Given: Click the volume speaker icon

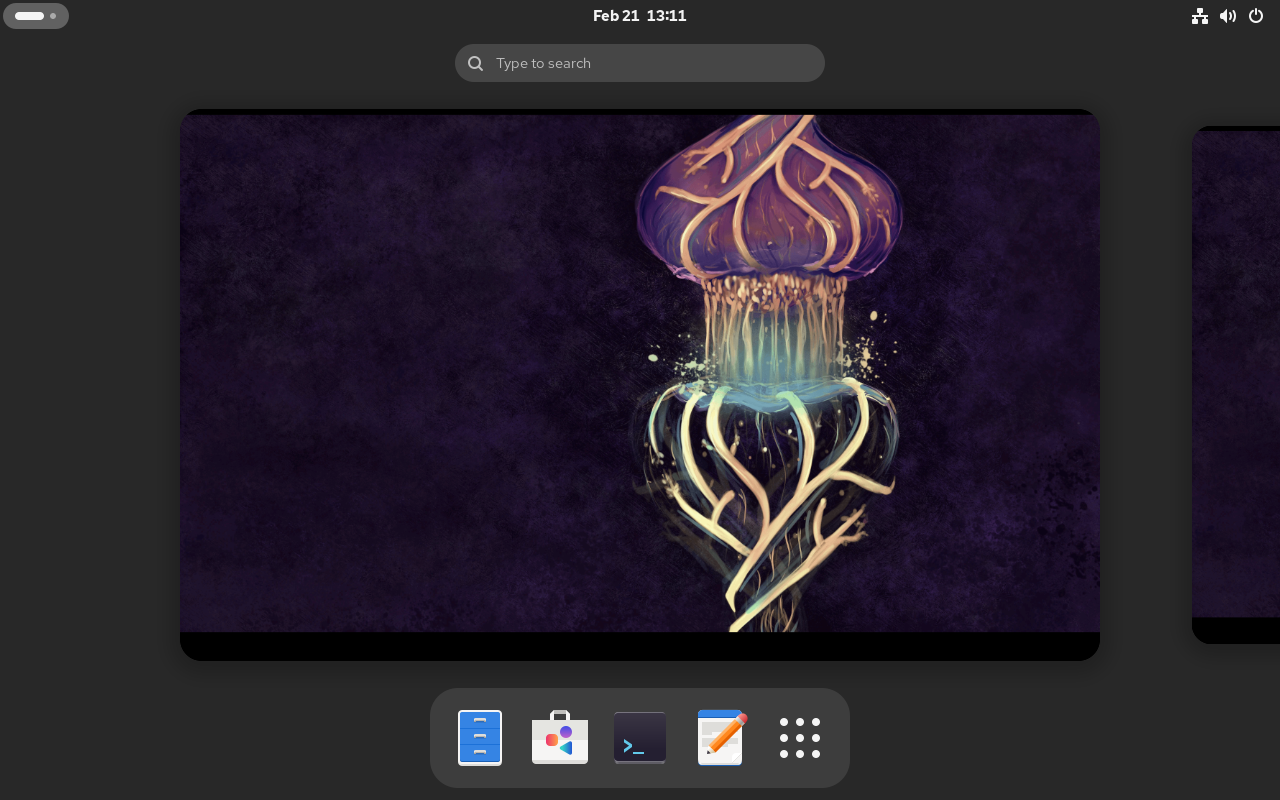Looking at the screenshot, I should [1228, 16].
